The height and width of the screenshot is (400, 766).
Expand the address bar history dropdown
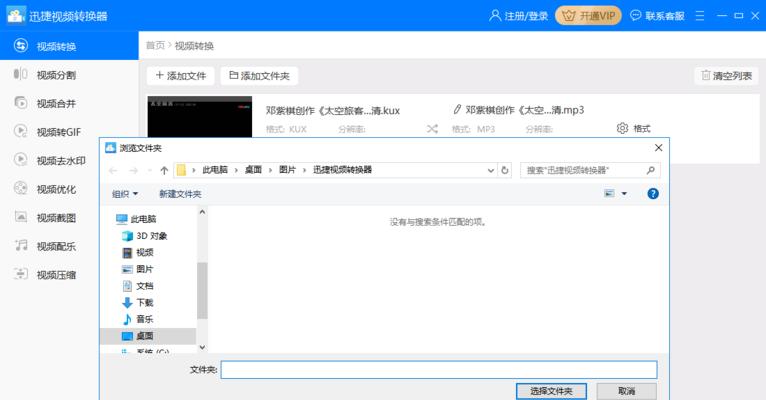[x=490, y=170]
